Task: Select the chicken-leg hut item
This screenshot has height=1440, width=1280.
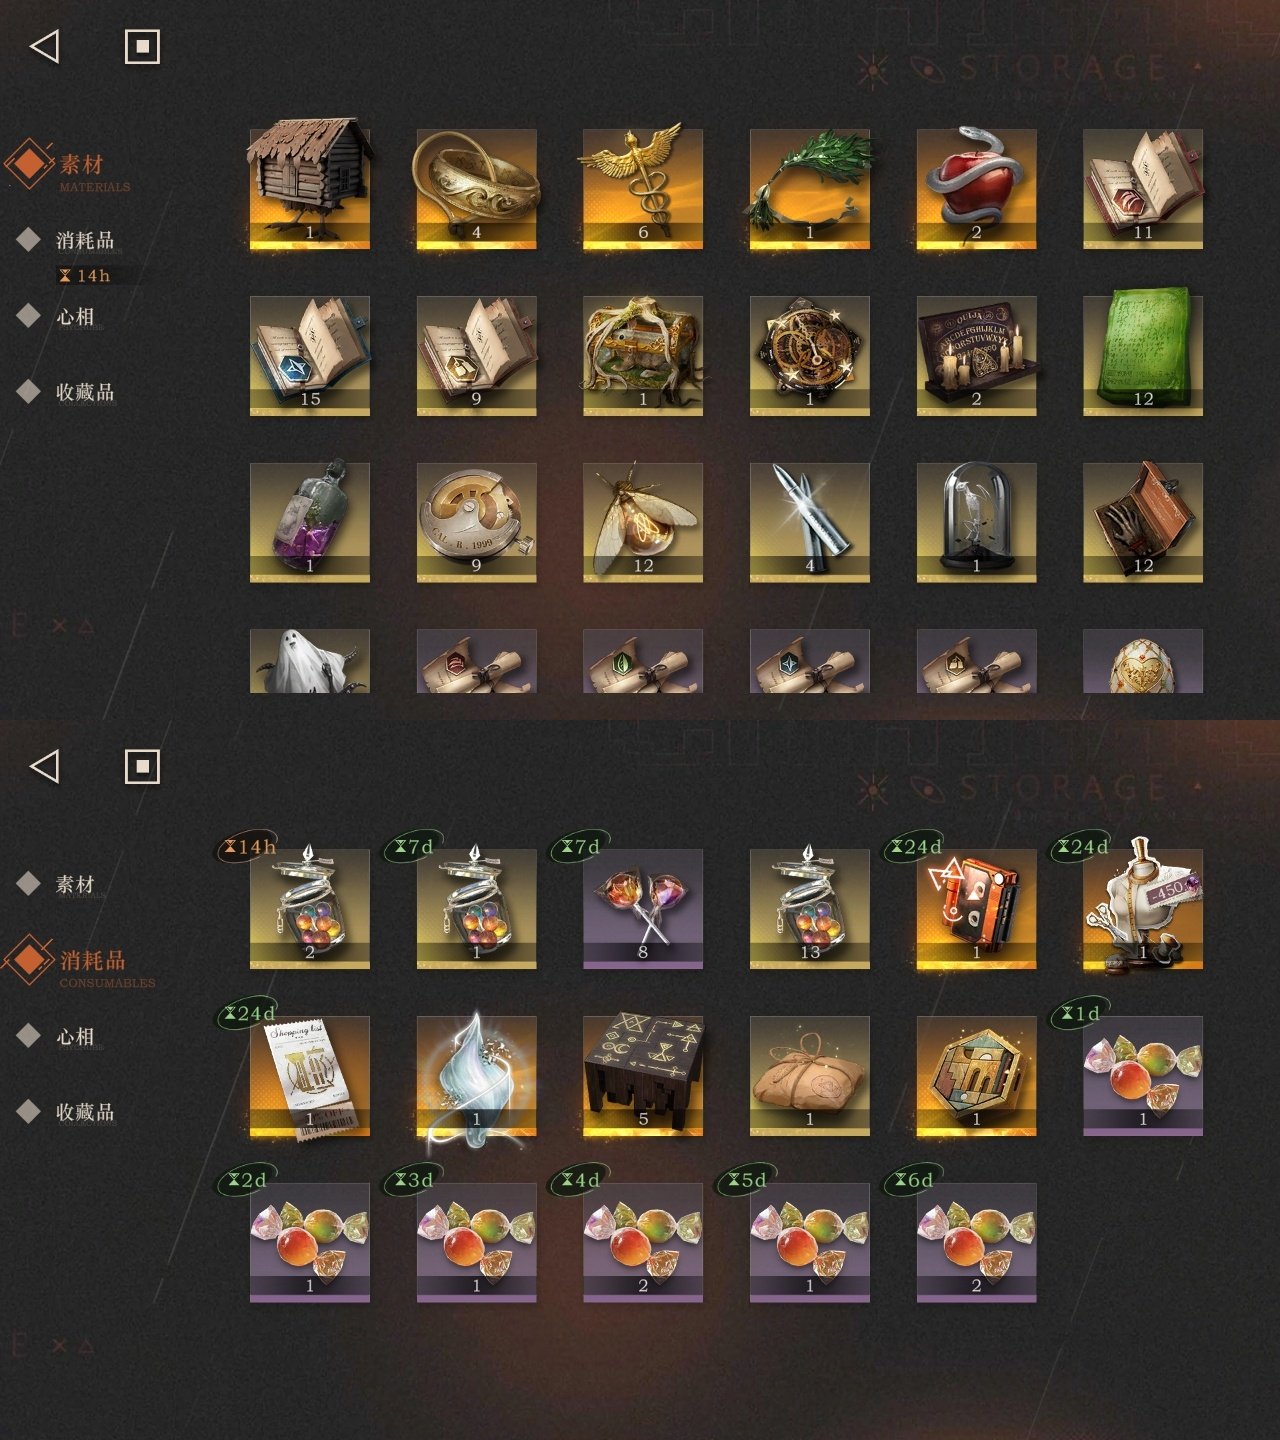Action: (x=309, y=186)
